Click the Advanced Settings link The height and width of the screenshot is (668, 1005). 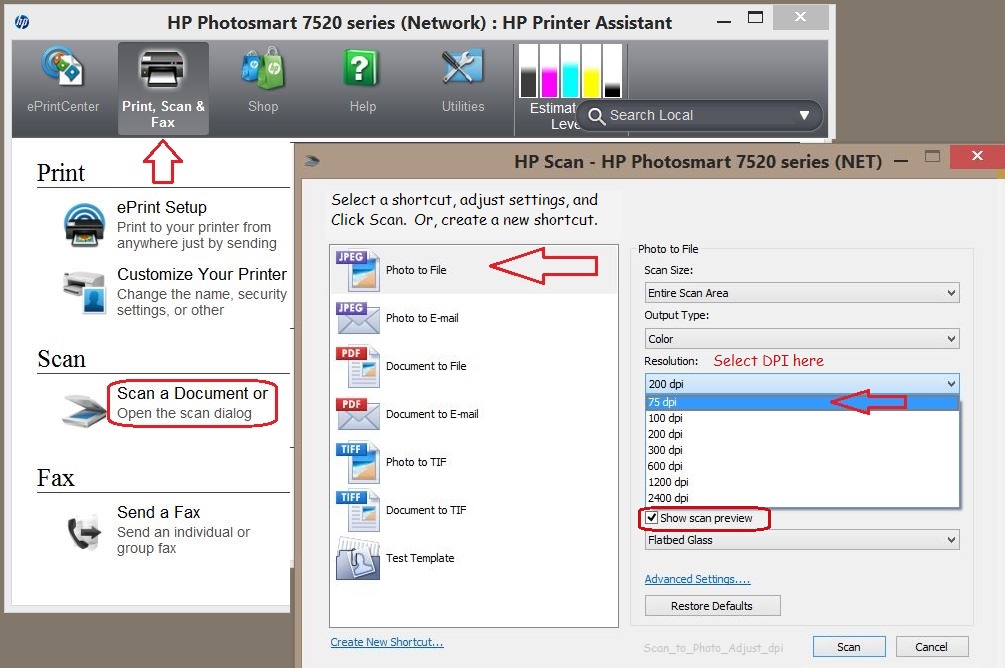coord(697,578)
